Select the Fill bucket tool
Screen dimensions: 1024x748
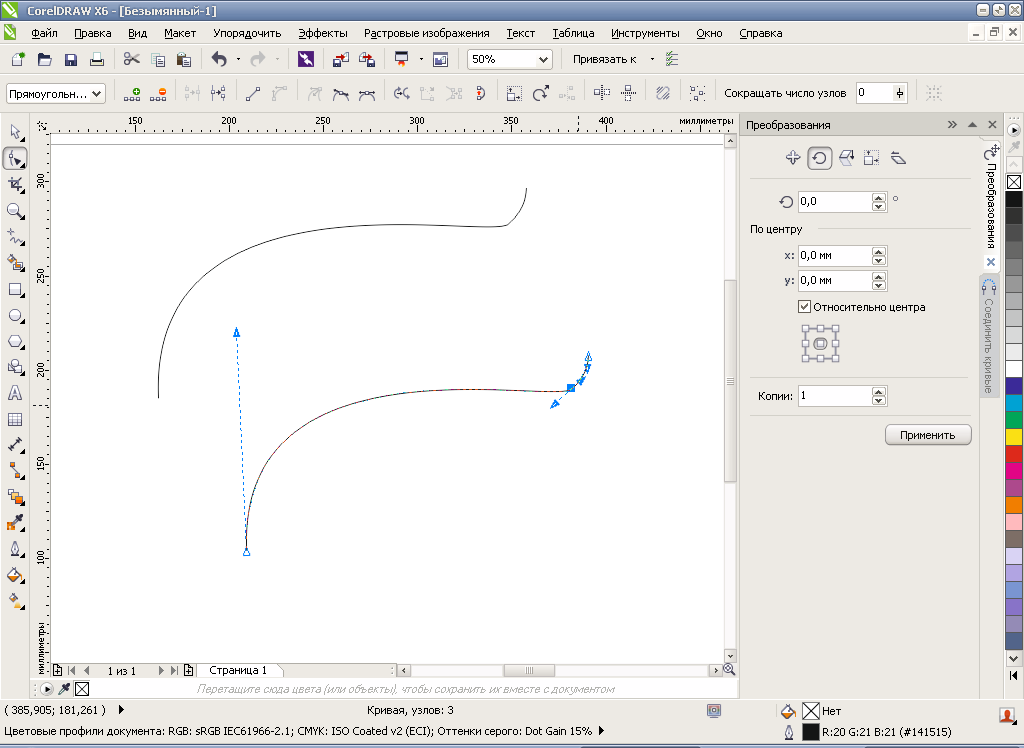tap(15, 575)
